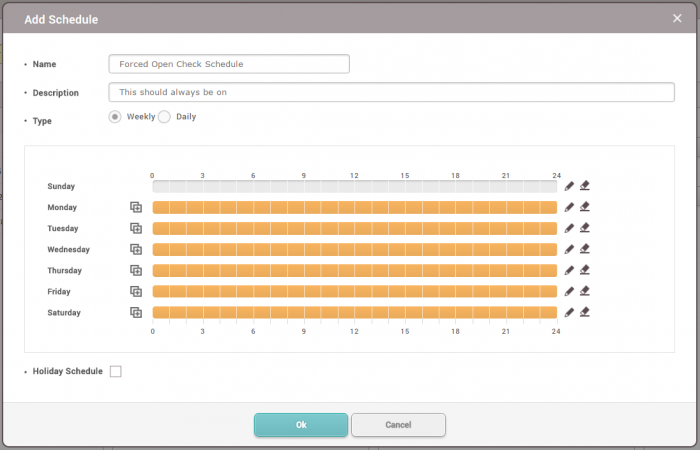Click the pencil edit icon for Saturday
The width and height of the screenshot is (700, 450).
[x=569, y=312]
